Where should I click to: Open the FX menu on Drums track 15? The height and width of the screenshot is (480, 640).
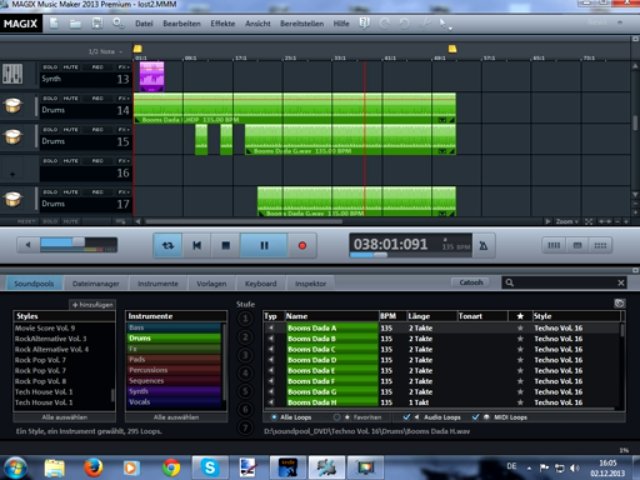(123, 129)
